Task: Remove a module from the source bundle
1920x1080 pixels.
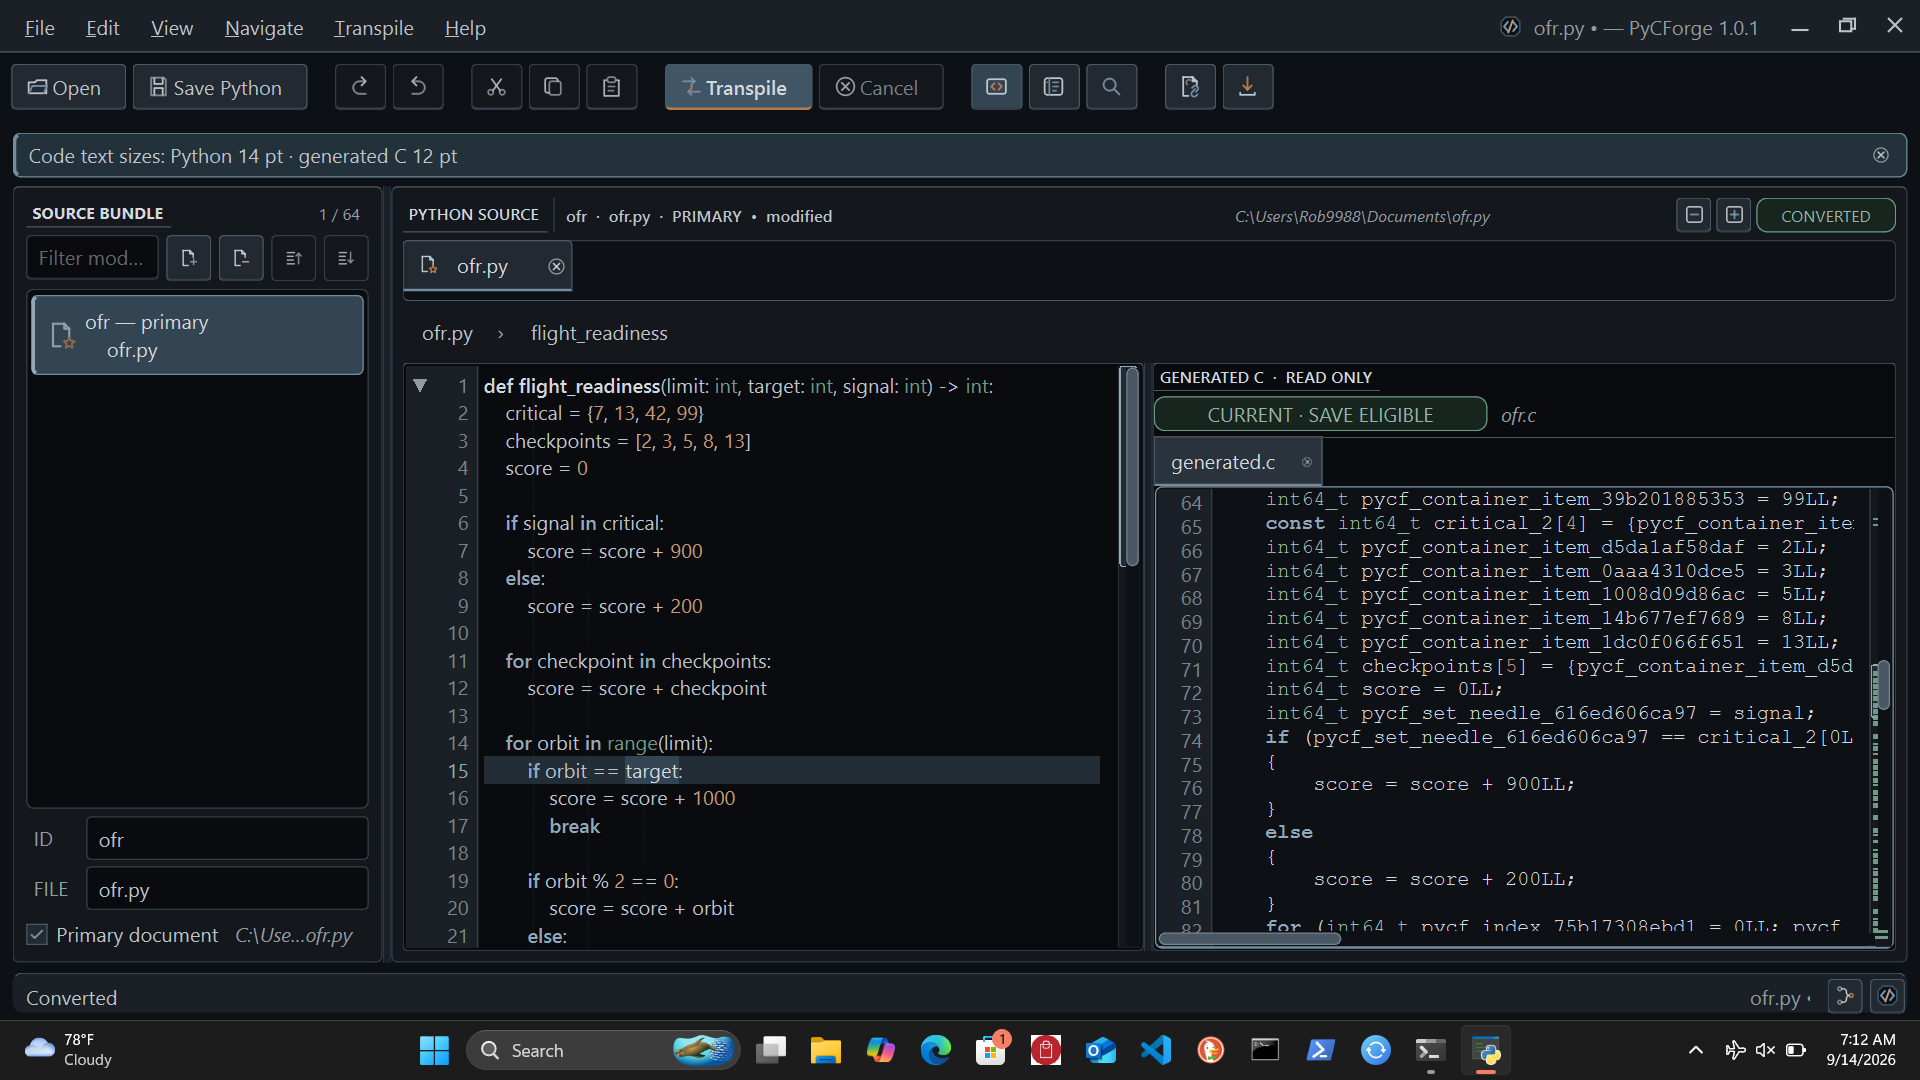Action: click(240, 258)
